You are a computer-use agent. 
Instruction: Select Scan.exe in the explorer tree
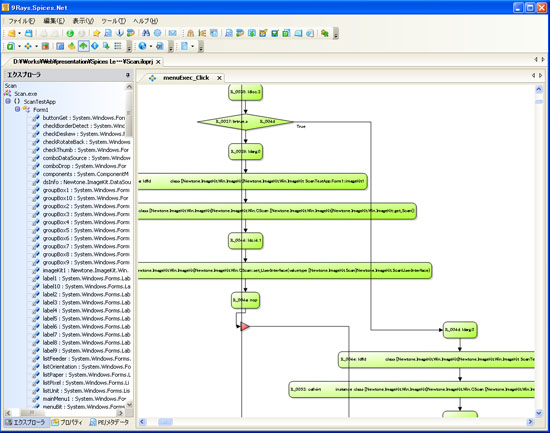coord(26,93)
